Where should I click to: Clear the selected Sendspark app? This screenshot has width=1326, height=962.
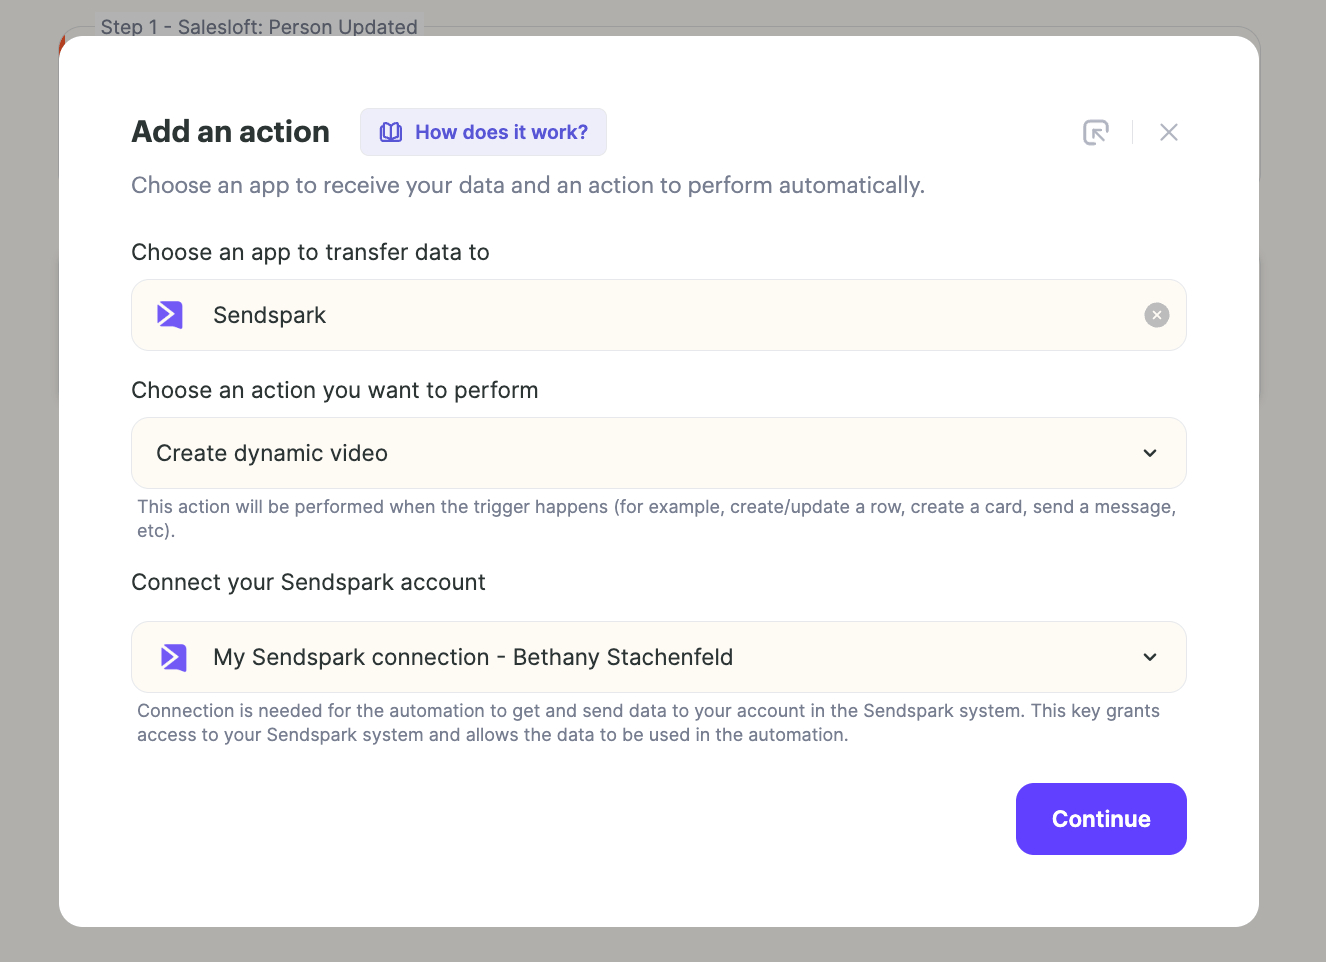click(x=1157, y=315)
